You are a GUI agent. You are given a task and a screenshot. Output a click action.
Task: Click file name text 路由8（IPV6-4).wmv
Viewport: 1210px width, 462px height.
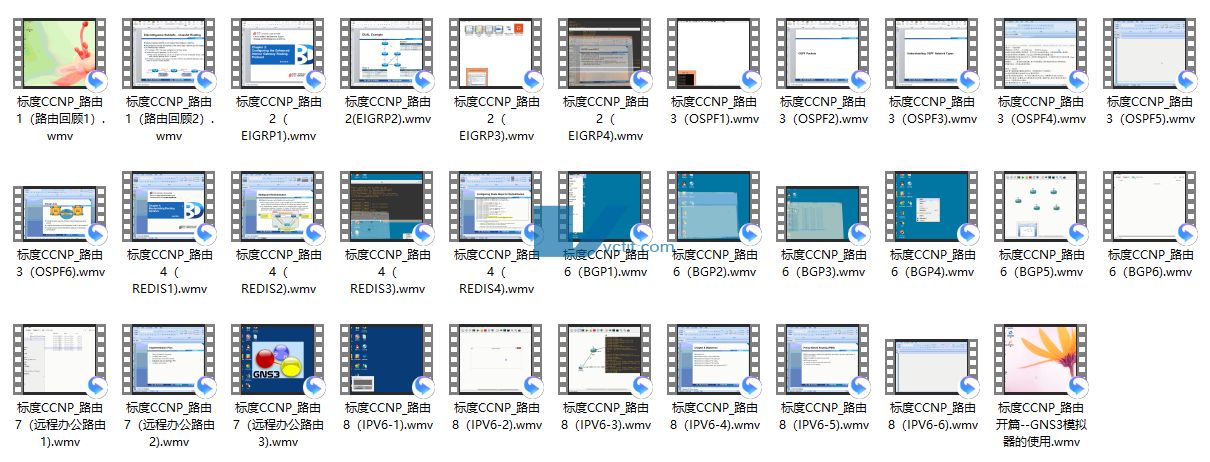click(x=715, y=416)
